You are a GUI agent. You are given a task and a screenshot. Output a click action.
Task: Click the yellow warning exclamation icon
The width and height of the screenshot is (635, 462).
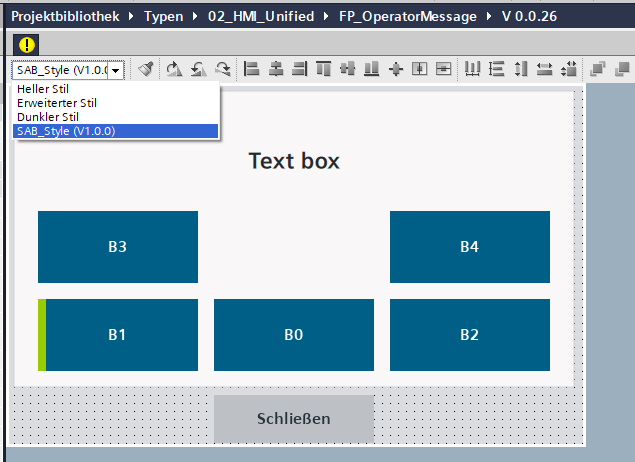pyautogui.click(x=26, y=45)
